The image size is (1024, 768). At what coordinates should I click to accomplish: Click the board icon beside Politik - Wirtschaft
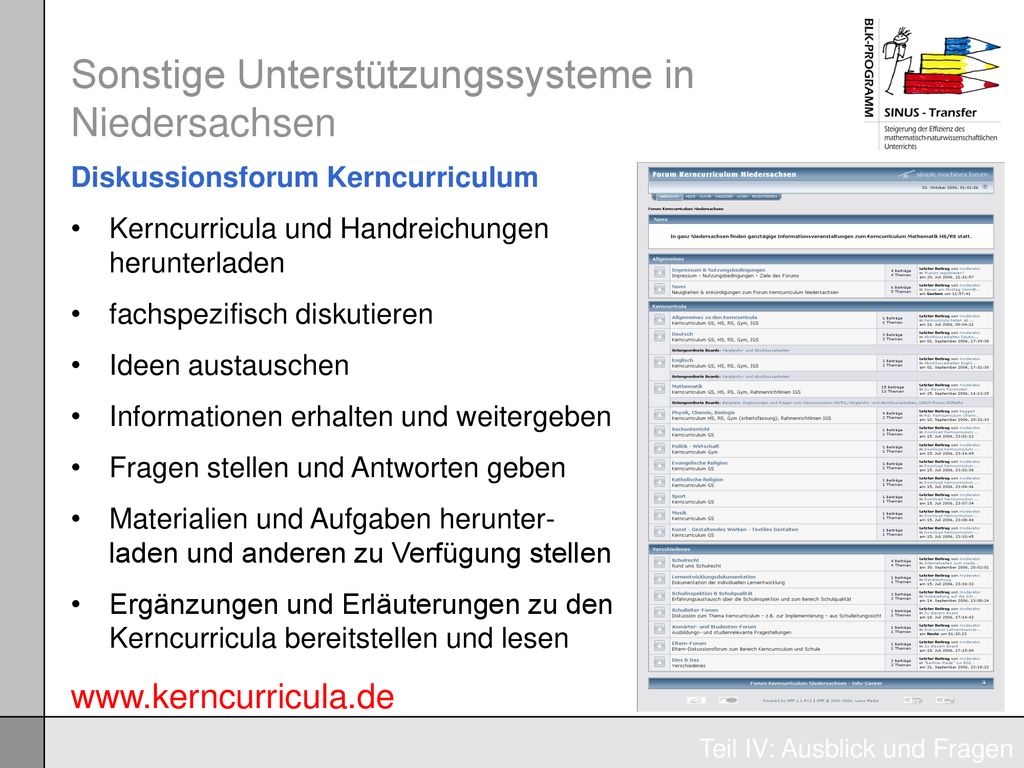click(x=660, y=449)
